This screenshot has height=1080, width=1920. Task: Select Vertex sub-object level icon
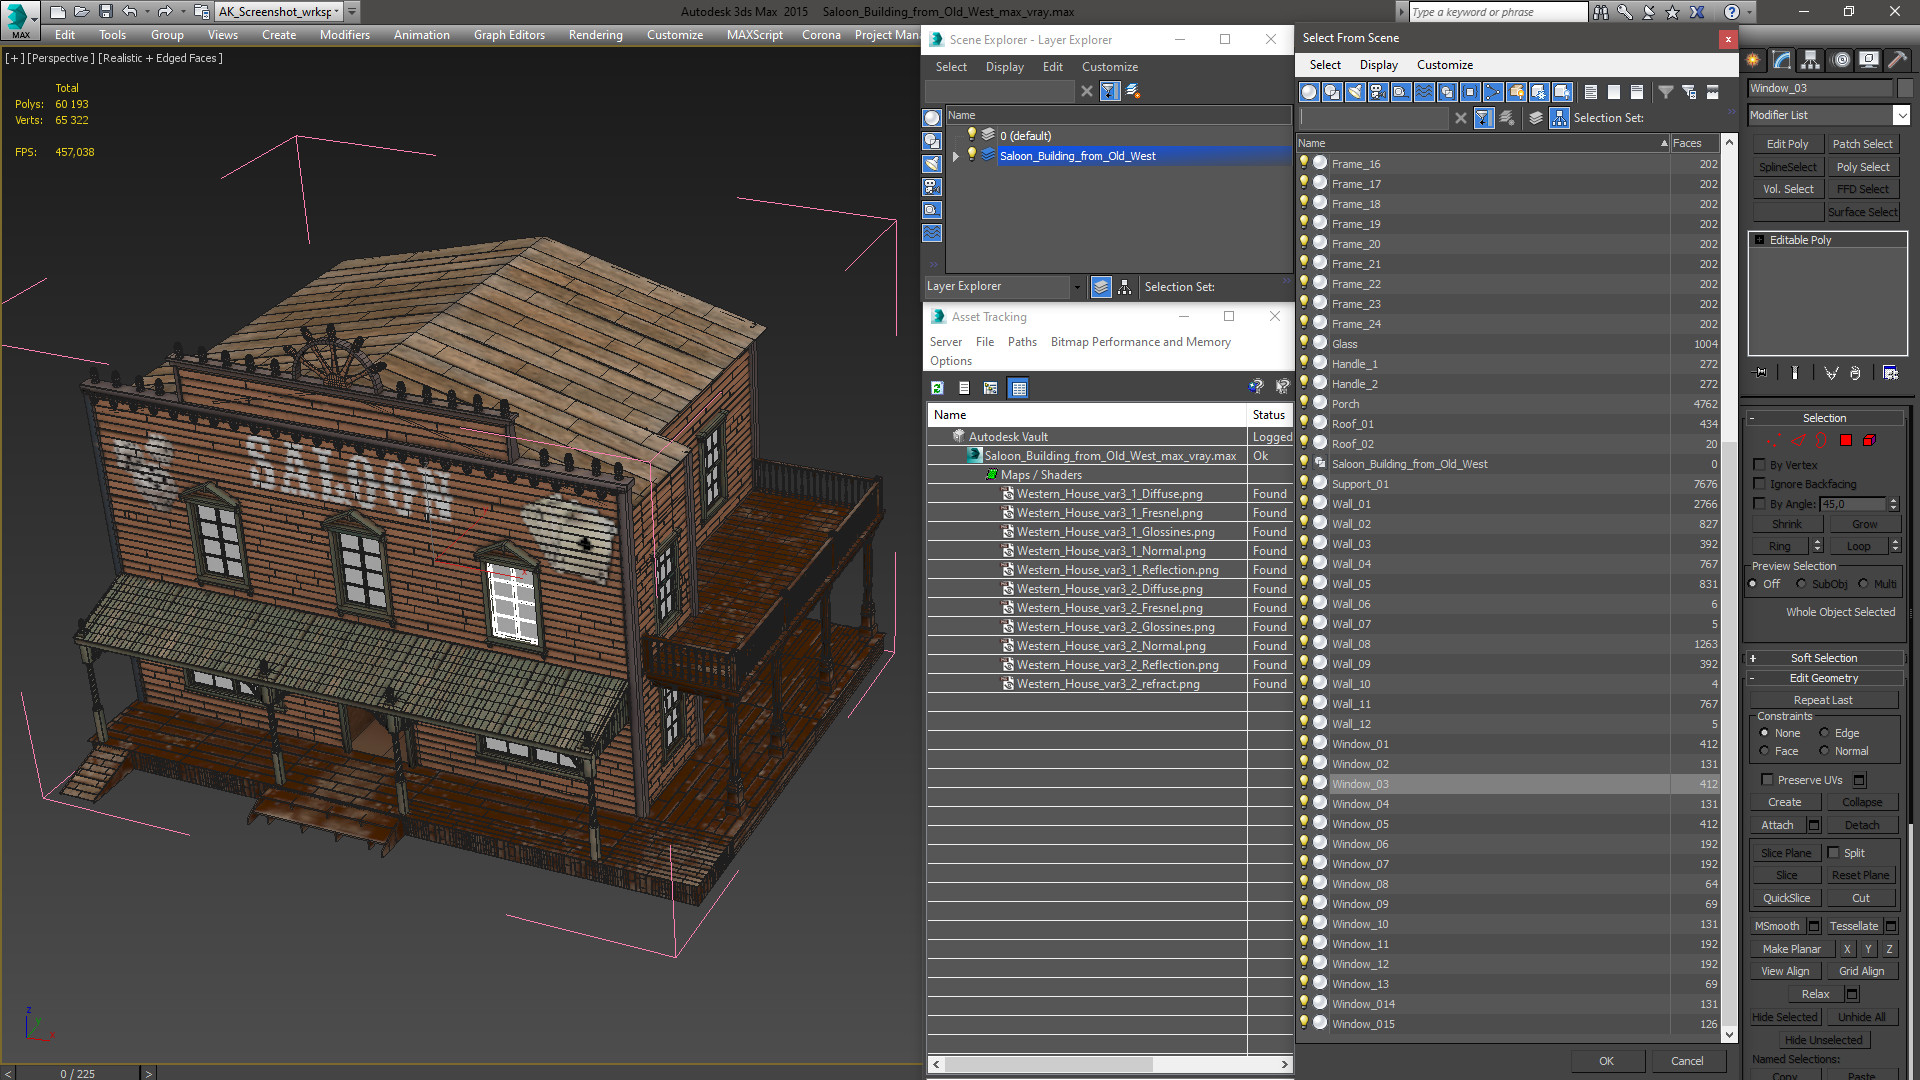pyautogui.click(x=1773, y=441)
